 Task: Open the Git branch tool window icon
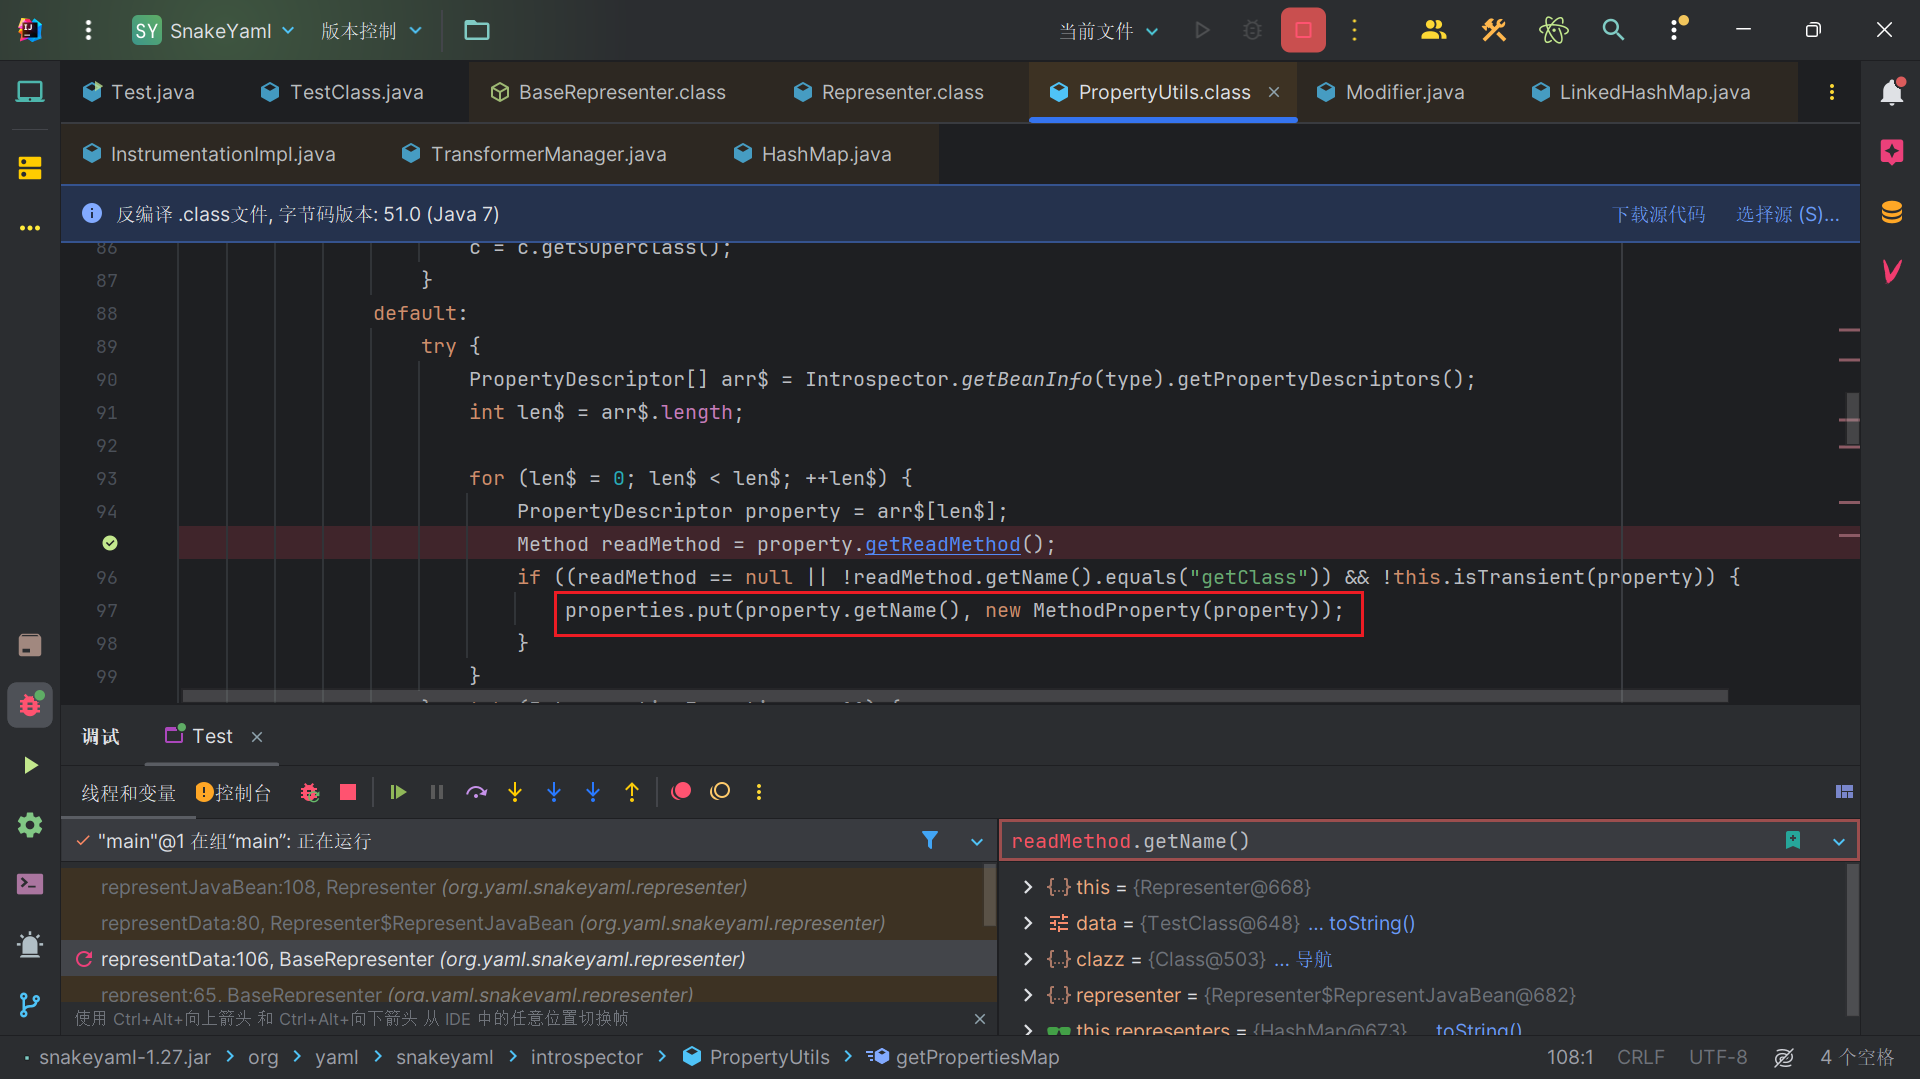(x=30, y=1004)
